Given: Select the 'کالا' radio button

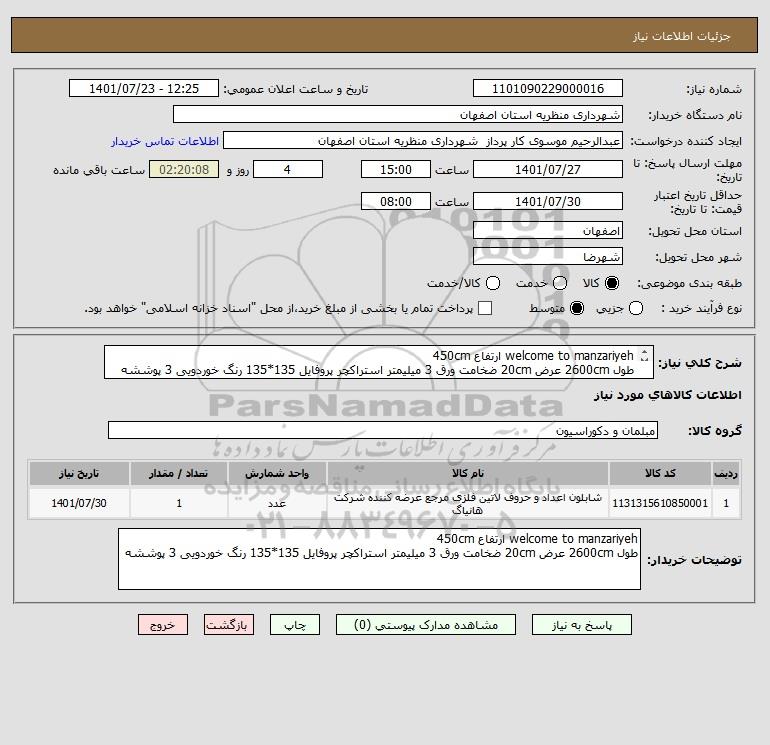Looking at the screenshot, I should tap(612, 283).
